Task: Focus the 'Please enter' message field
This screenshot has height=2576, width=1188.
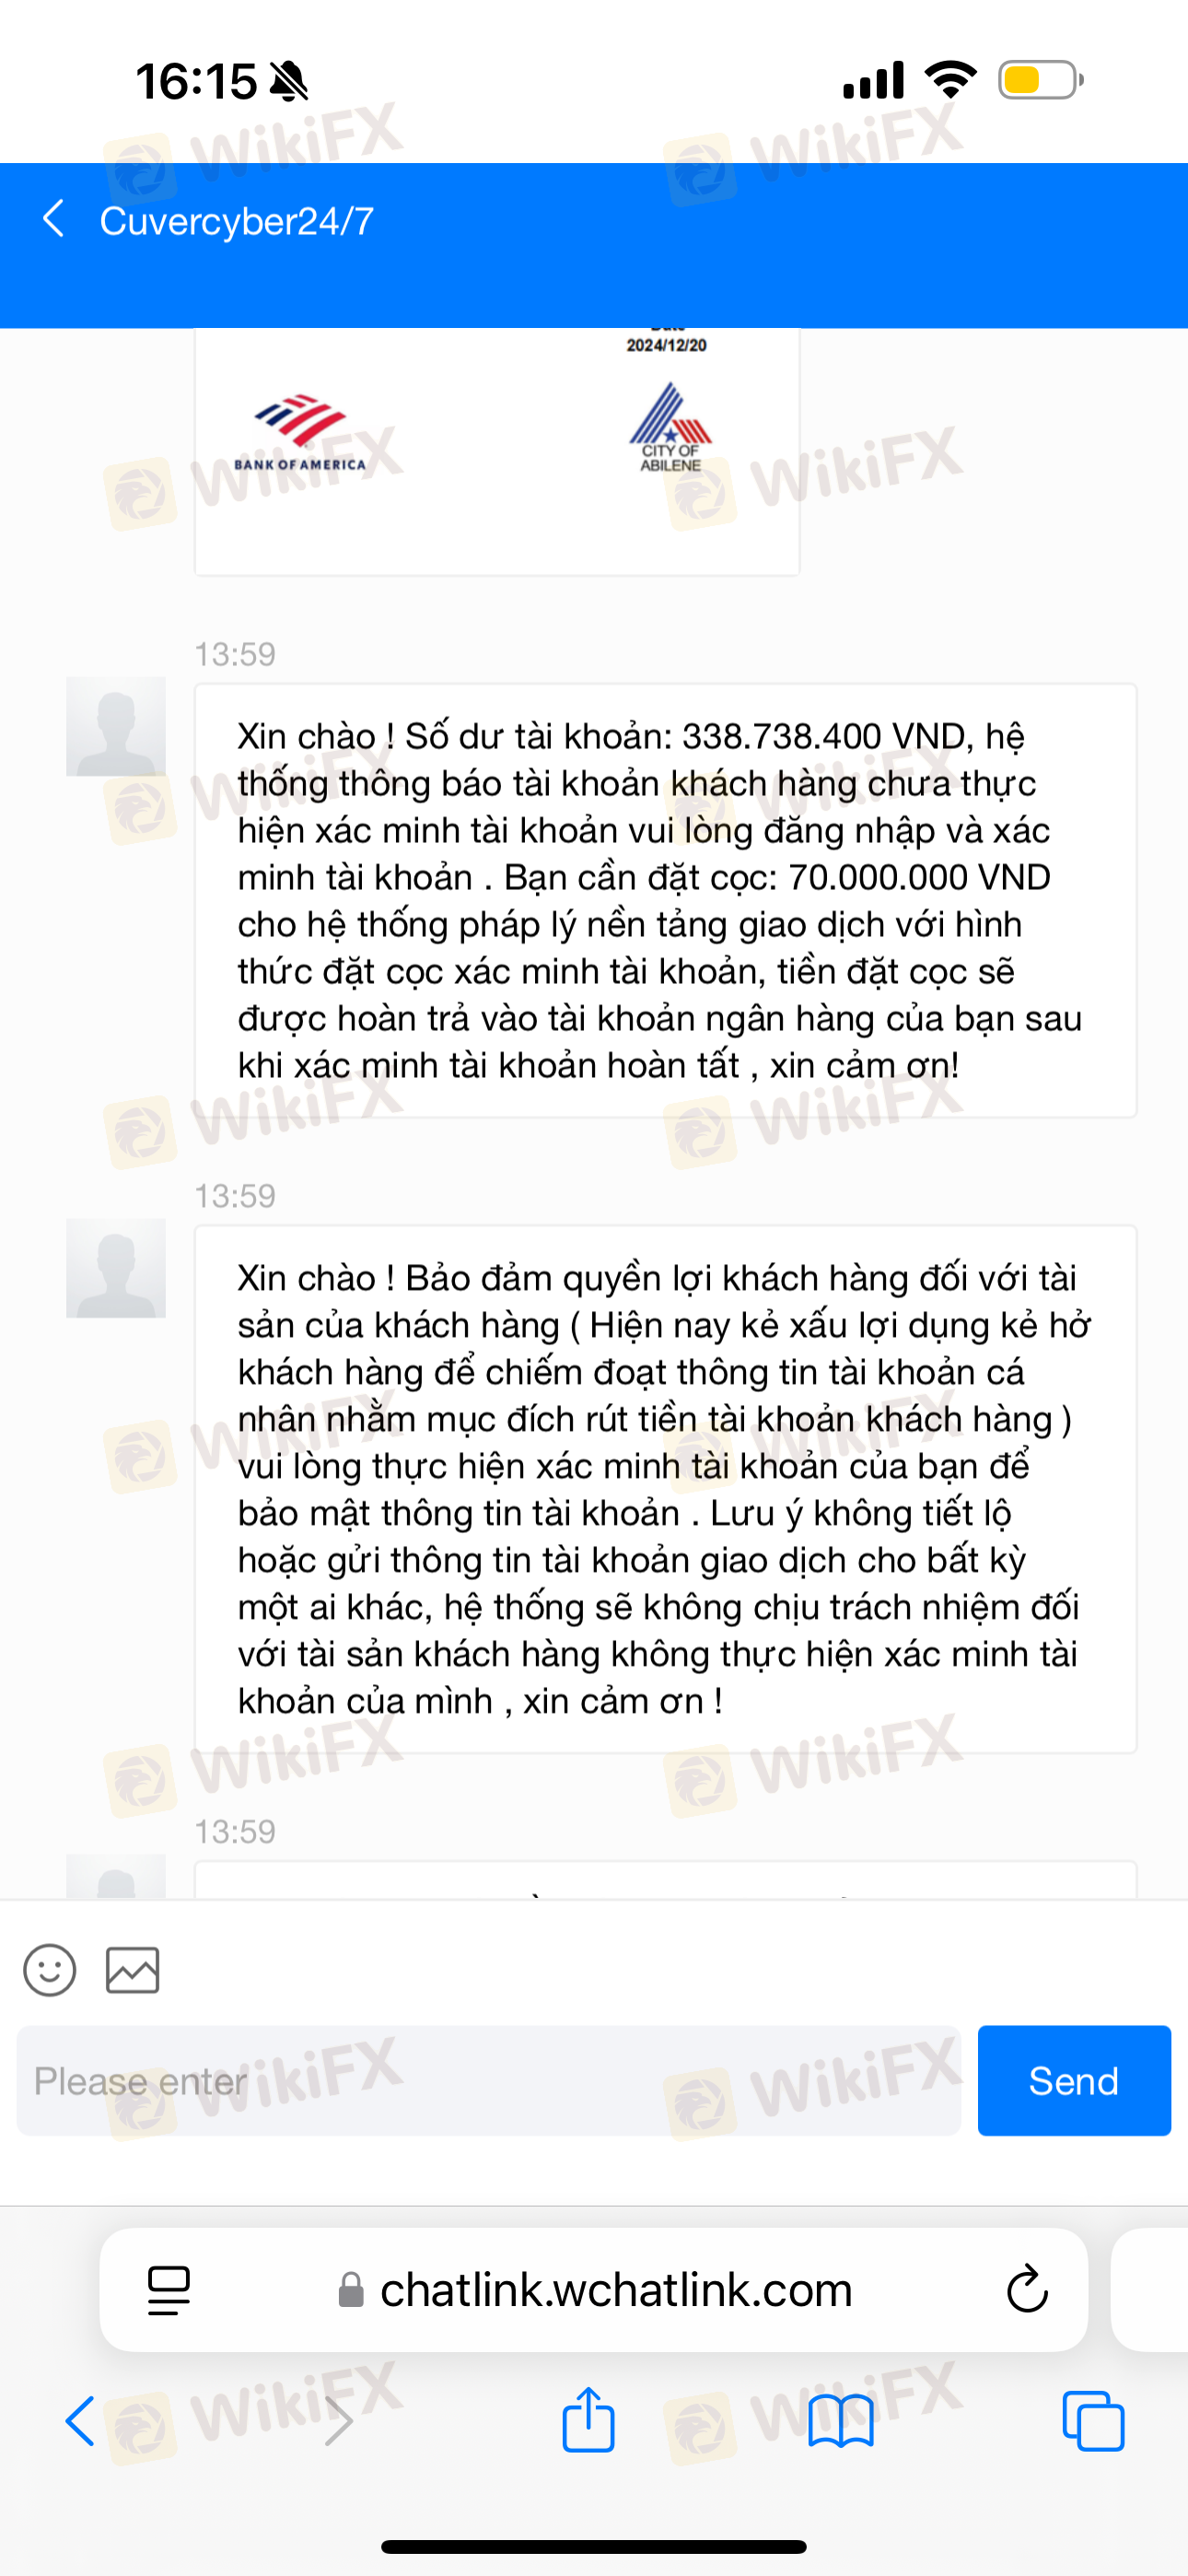Action: click(x=489, y=2081)
